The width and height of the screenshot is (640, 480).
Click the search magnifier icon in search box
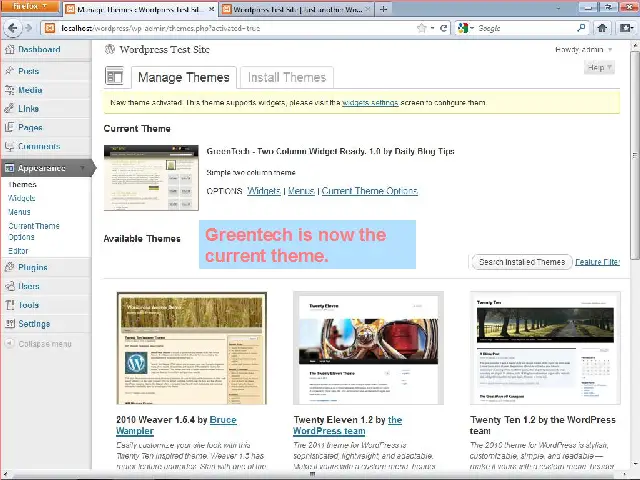pyautogui.click(x=581, y=28)
